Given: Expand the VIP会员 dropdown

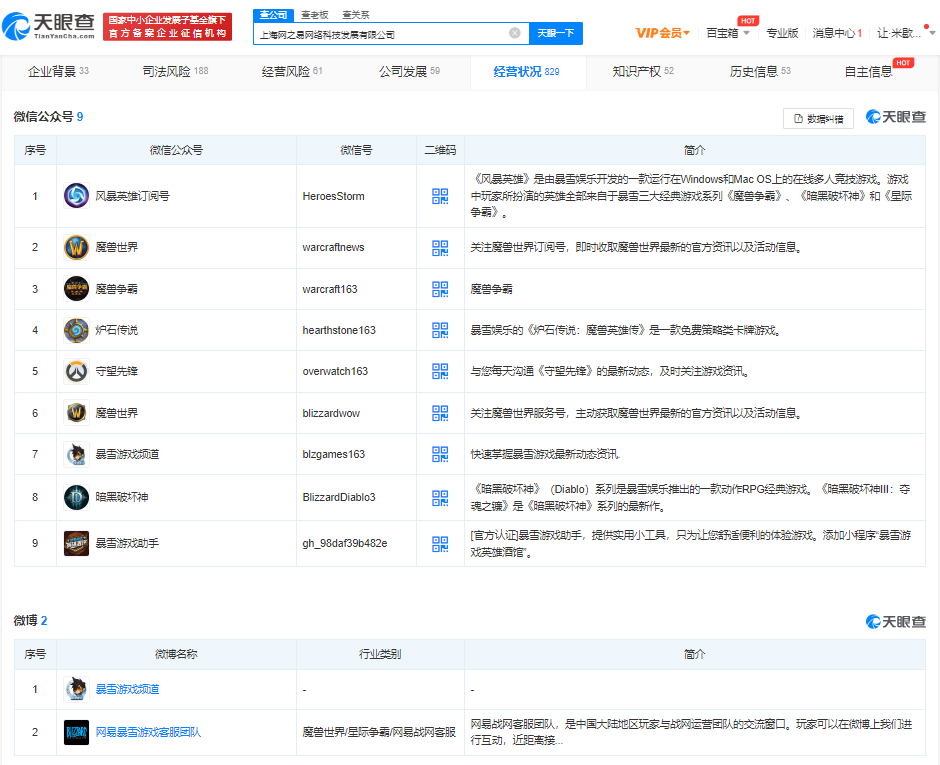Looking at the screenshot, I should [x=663, y=33].
